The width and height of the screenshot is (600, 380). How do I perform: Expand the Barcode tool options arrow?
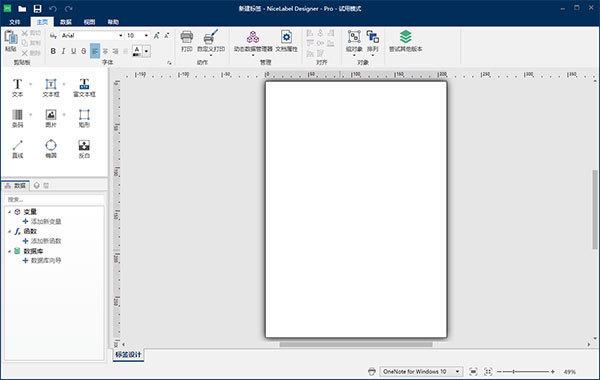tap(31, 115)
